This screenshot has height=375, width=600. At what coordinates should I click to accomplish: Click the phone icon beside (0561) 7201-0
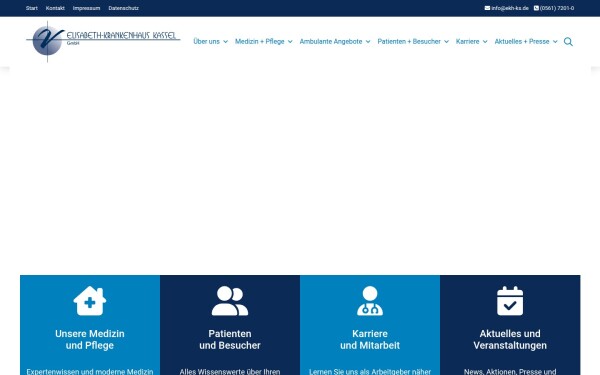(x=536, y=8)
